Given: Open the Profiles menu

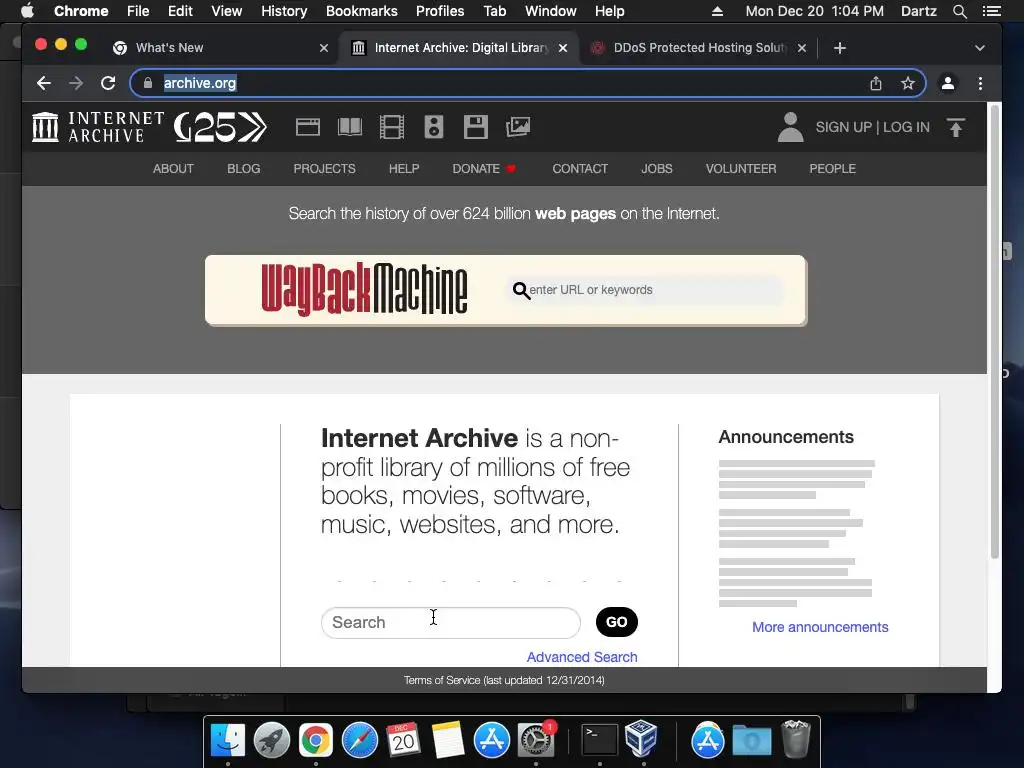Looking at the screenshot, I should tap(440, 11).
